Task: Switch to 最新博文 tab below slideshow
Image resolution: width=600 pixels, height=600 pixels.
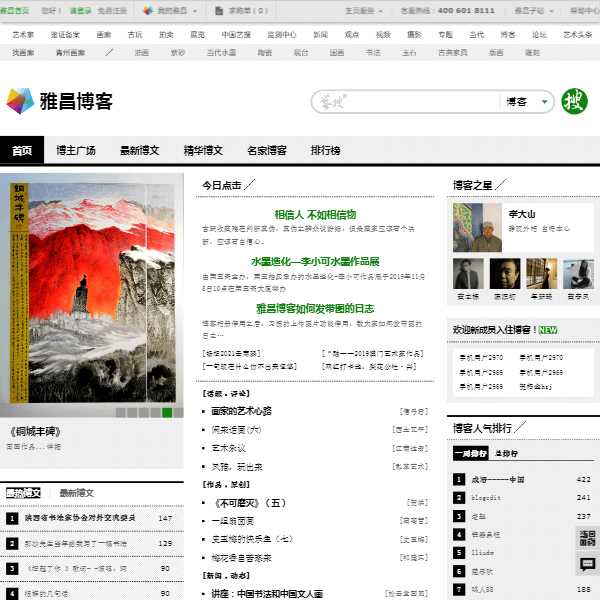Action: tap(77, 493)
